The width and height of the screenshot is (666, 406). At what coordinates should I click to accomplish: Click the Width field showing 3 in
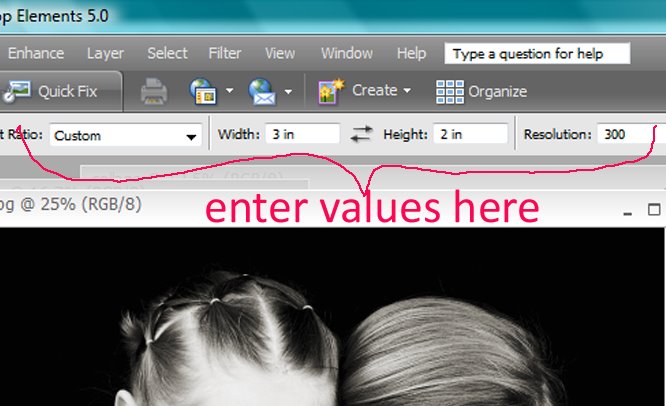(302, 134)
